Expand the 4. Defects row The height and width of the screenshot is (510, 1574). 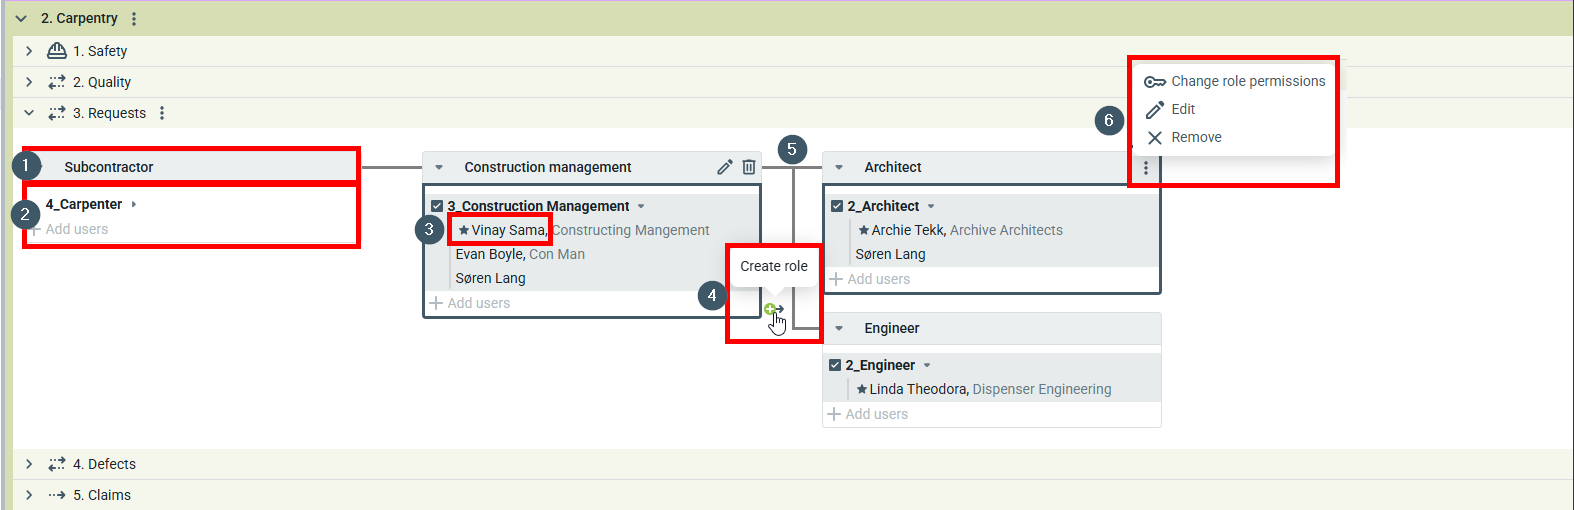click(x=29, y=464)
